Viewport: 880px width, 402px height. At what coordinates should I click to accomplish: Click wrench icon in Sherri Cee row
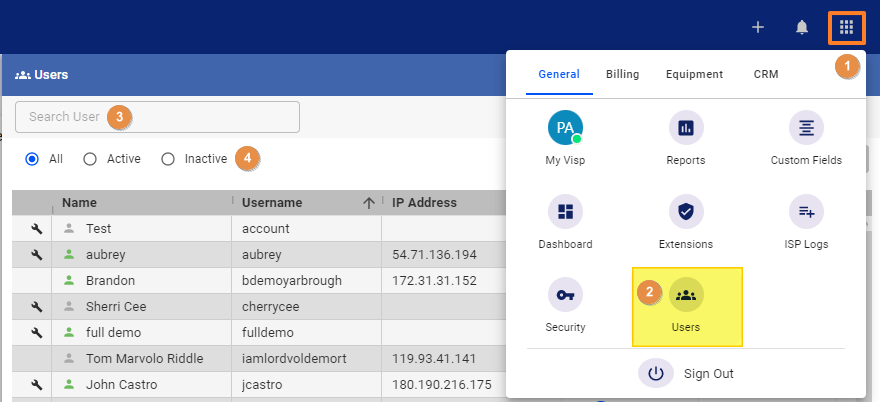(x=36, y=307)
